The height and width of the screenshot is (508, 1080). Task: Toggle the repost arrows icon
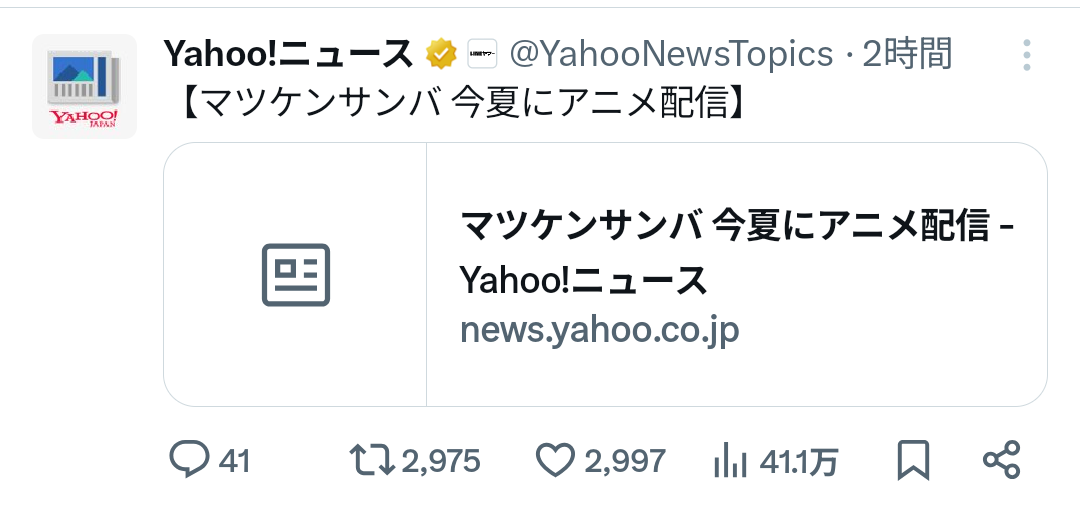(372, 460)
